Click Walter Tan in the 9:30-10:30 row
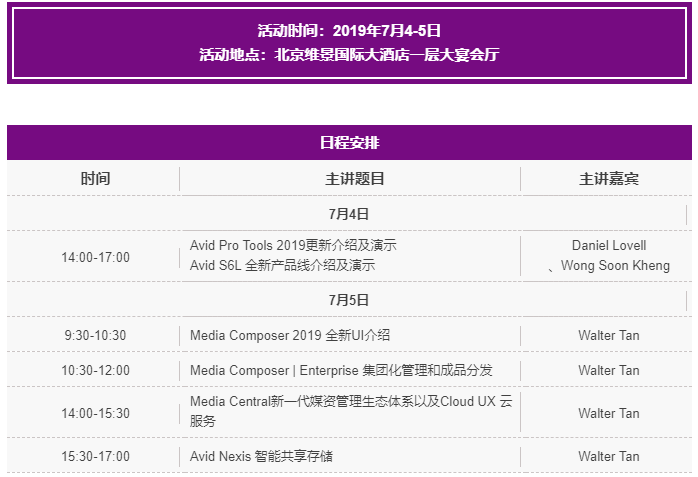Image resolution: width=698 pixels, height=477 pixels. coord(609,335)
